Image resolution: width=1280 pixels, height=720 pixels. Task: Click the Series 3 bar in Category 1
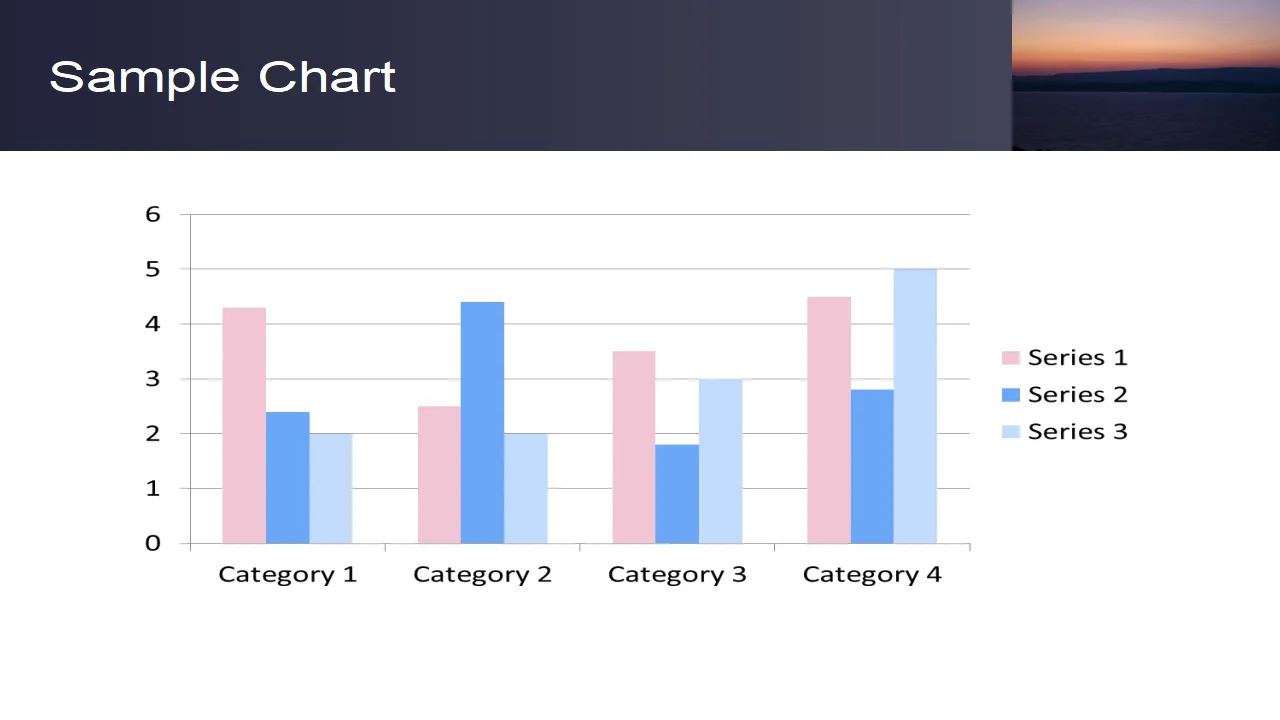click(331, 489)
